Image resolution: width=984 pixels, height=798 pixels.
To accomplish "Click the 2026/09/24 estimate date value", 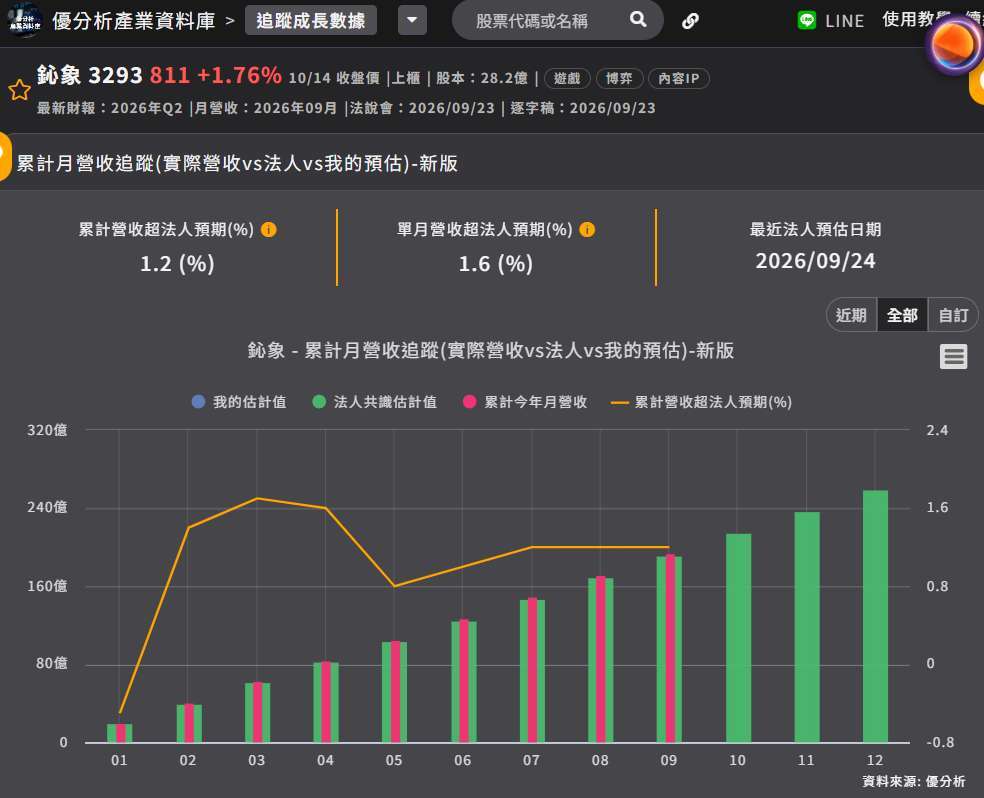I will point(815,261).
